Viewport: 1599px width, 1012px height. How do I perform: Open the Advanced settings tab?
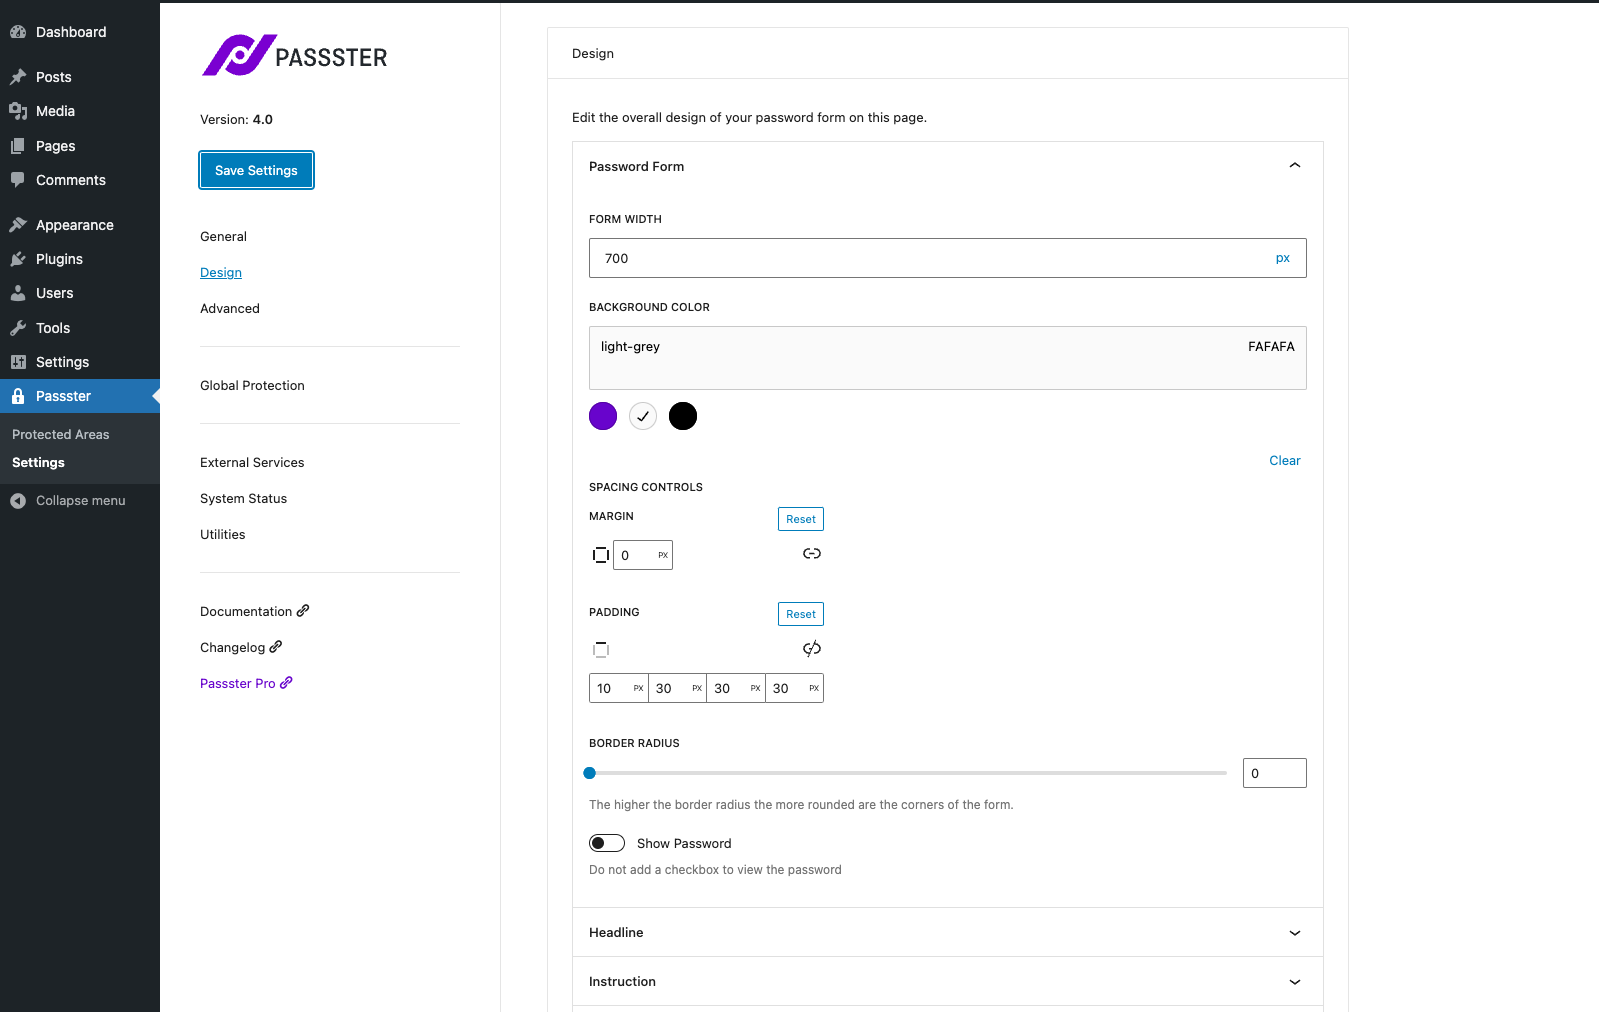pos(230,309)
